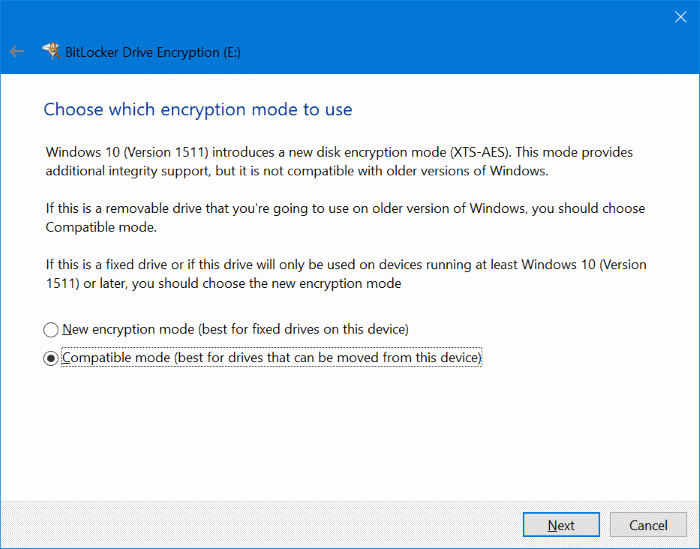Viewport: 700px width, 549px height.
Task: Click the back arrow icon
Action: pyautogui.click(x=16, y=51)
